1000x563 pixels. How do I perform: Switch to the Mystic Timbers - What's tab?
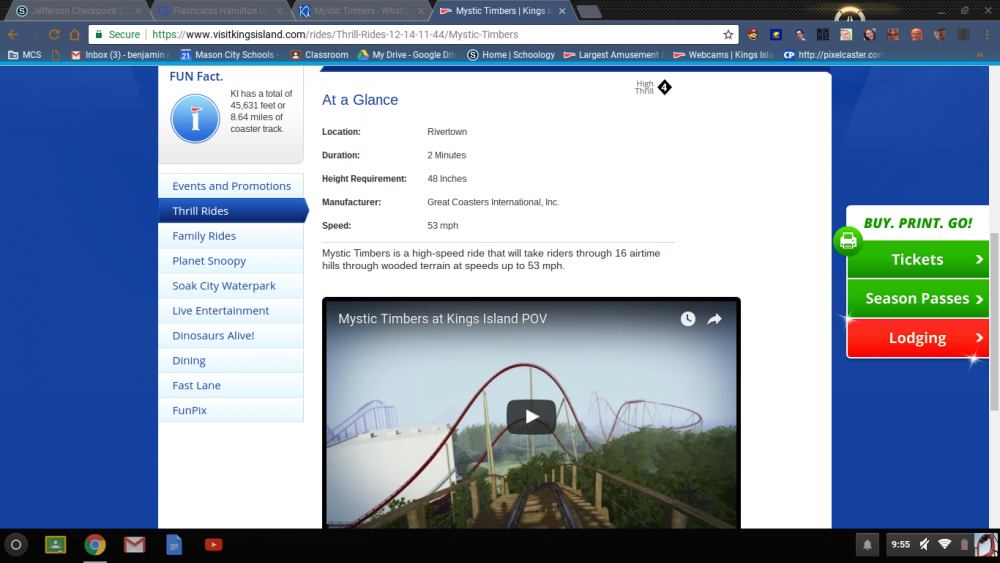[360, 11]
